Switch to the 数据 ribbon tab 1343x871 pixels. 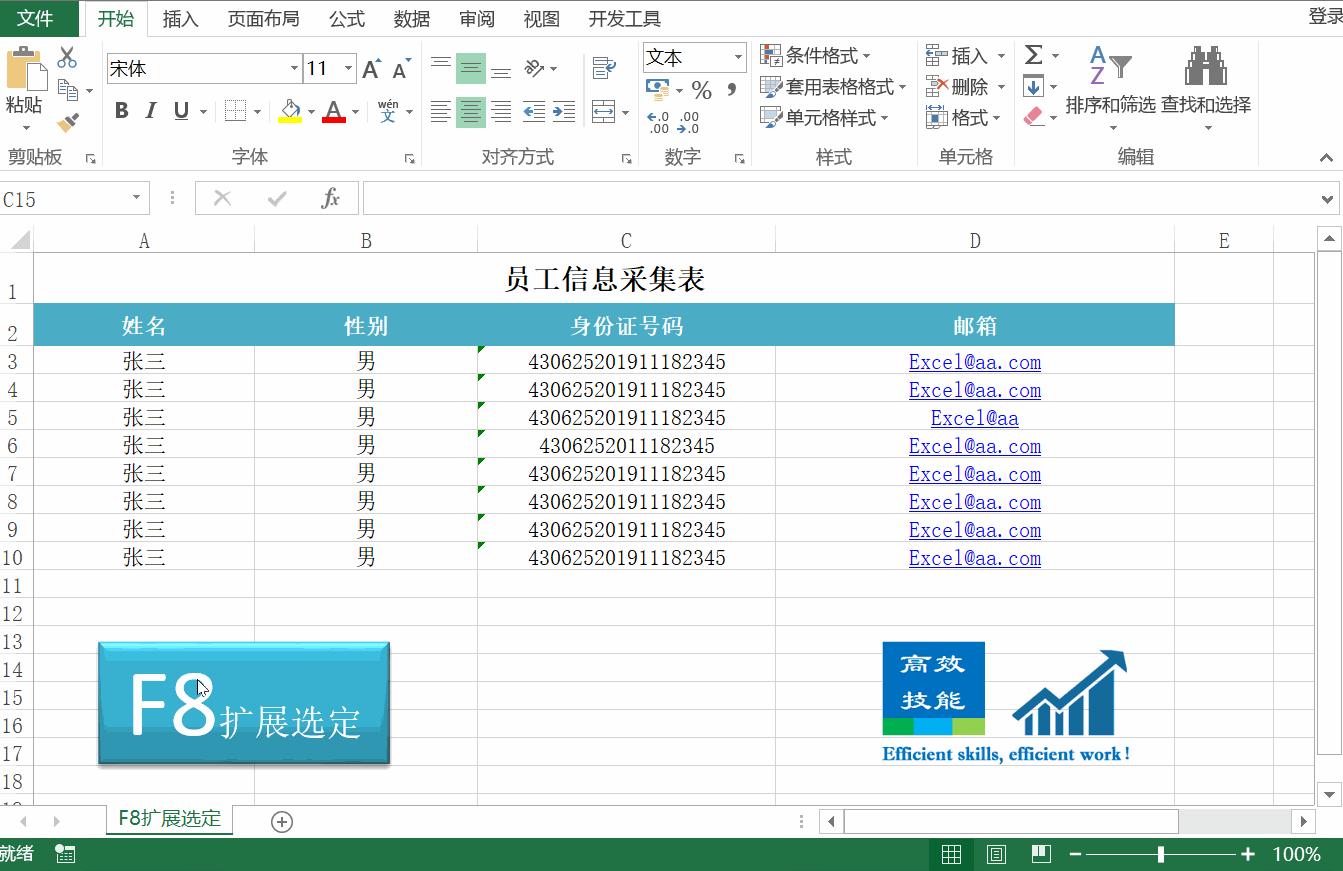(x=411, y=18)
